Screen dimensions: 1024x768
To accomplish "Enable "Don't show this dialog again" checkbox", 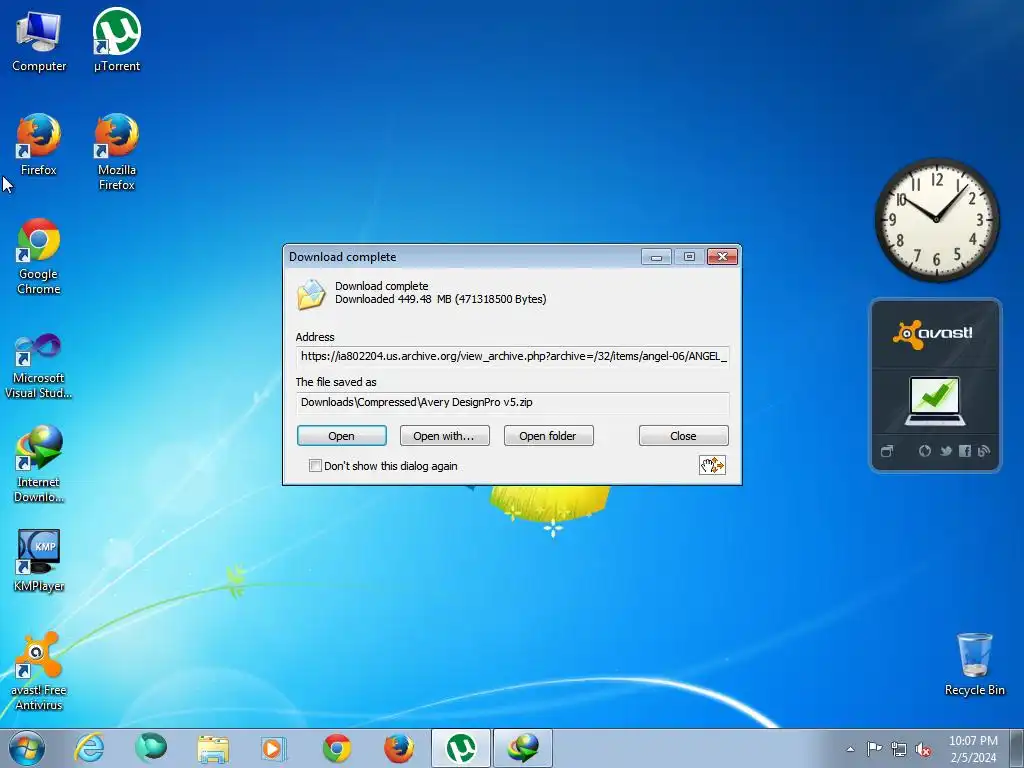I will (x=315, y=466).
